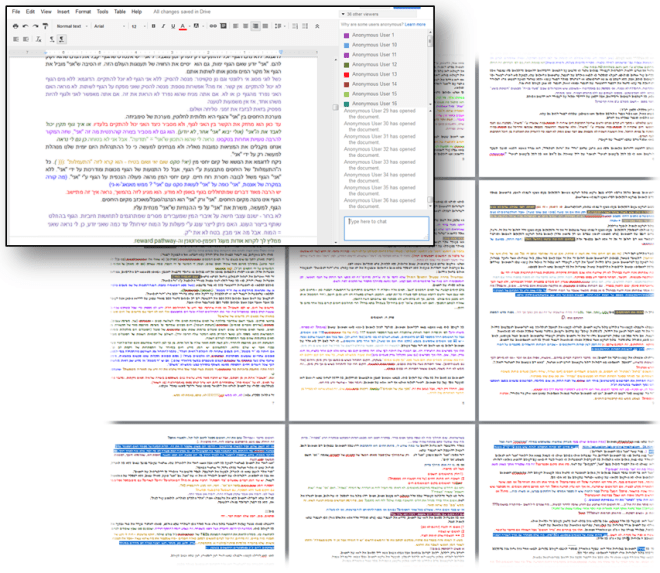Select the Paint format icon
This screenshot has width=660, height=573.
click(x=47, y=25)
